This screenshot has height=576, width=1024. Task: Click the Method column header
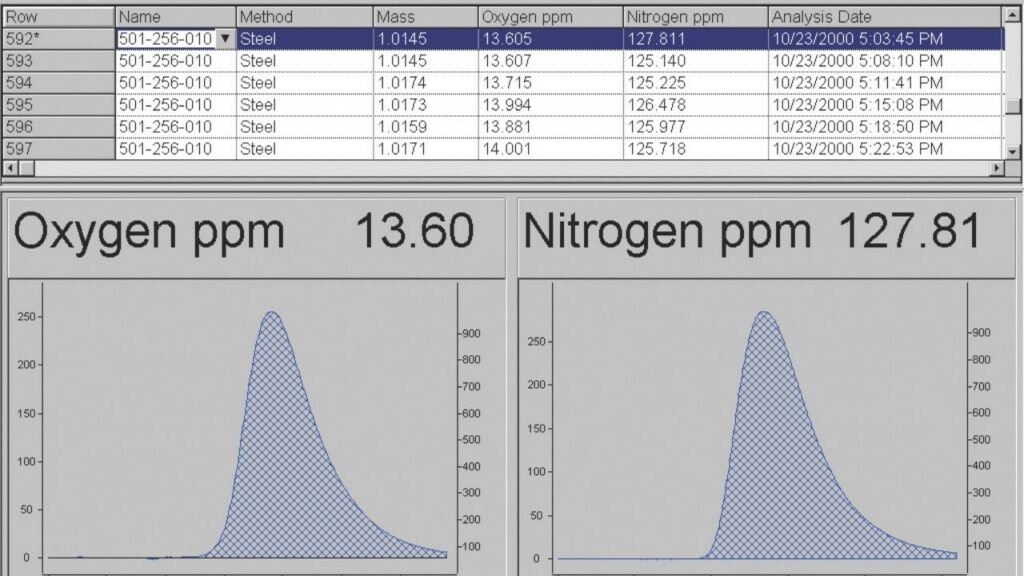304,17
